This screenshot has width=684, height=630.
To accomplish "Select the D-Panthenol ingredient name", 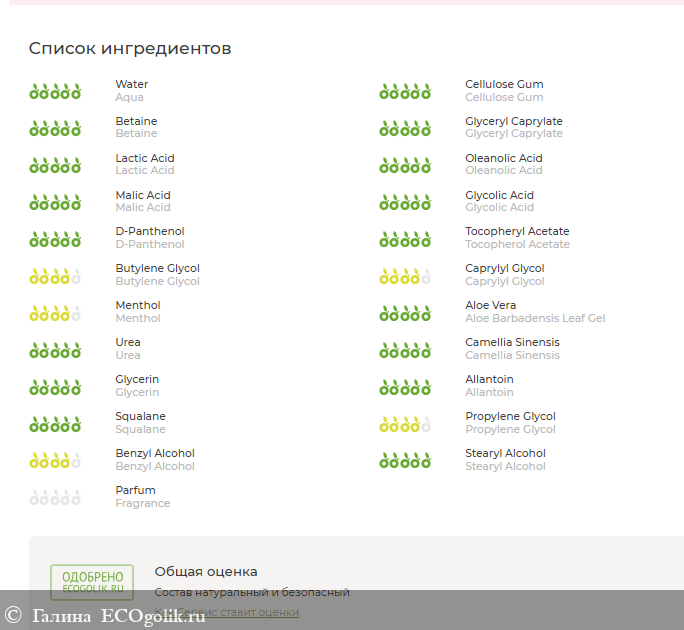I will coord(150,232).
